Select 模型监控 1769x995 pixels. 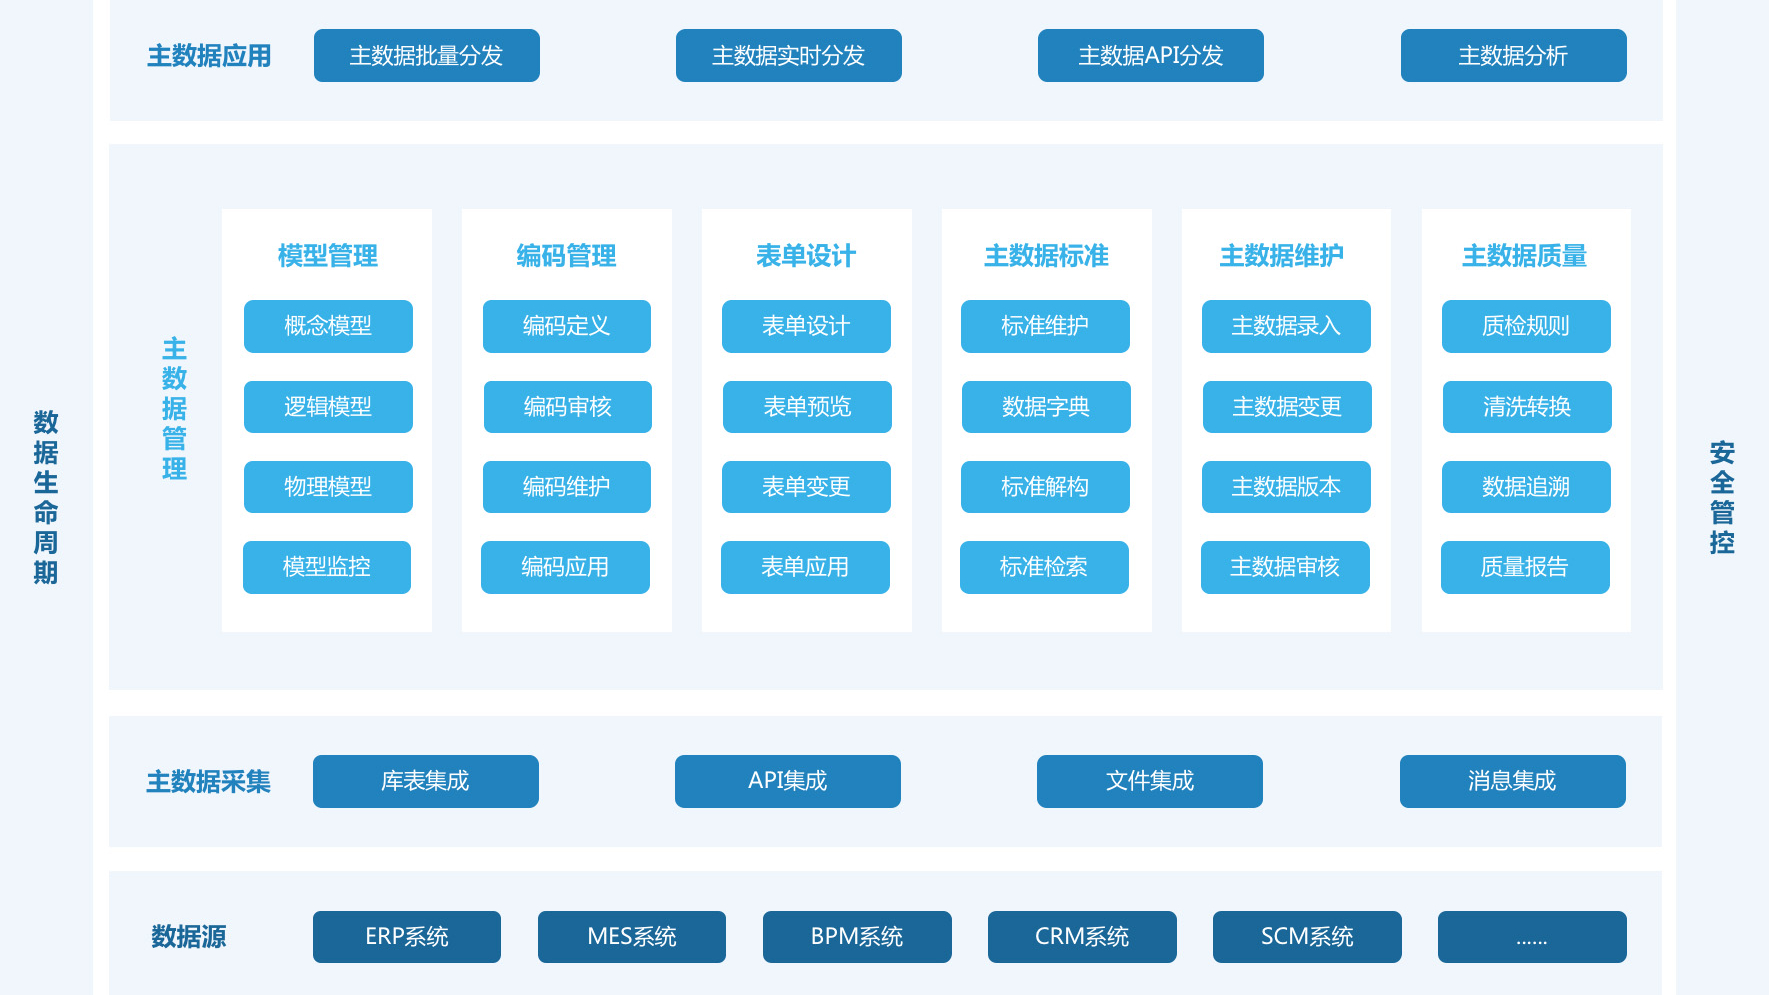click(x=327, y=567)
